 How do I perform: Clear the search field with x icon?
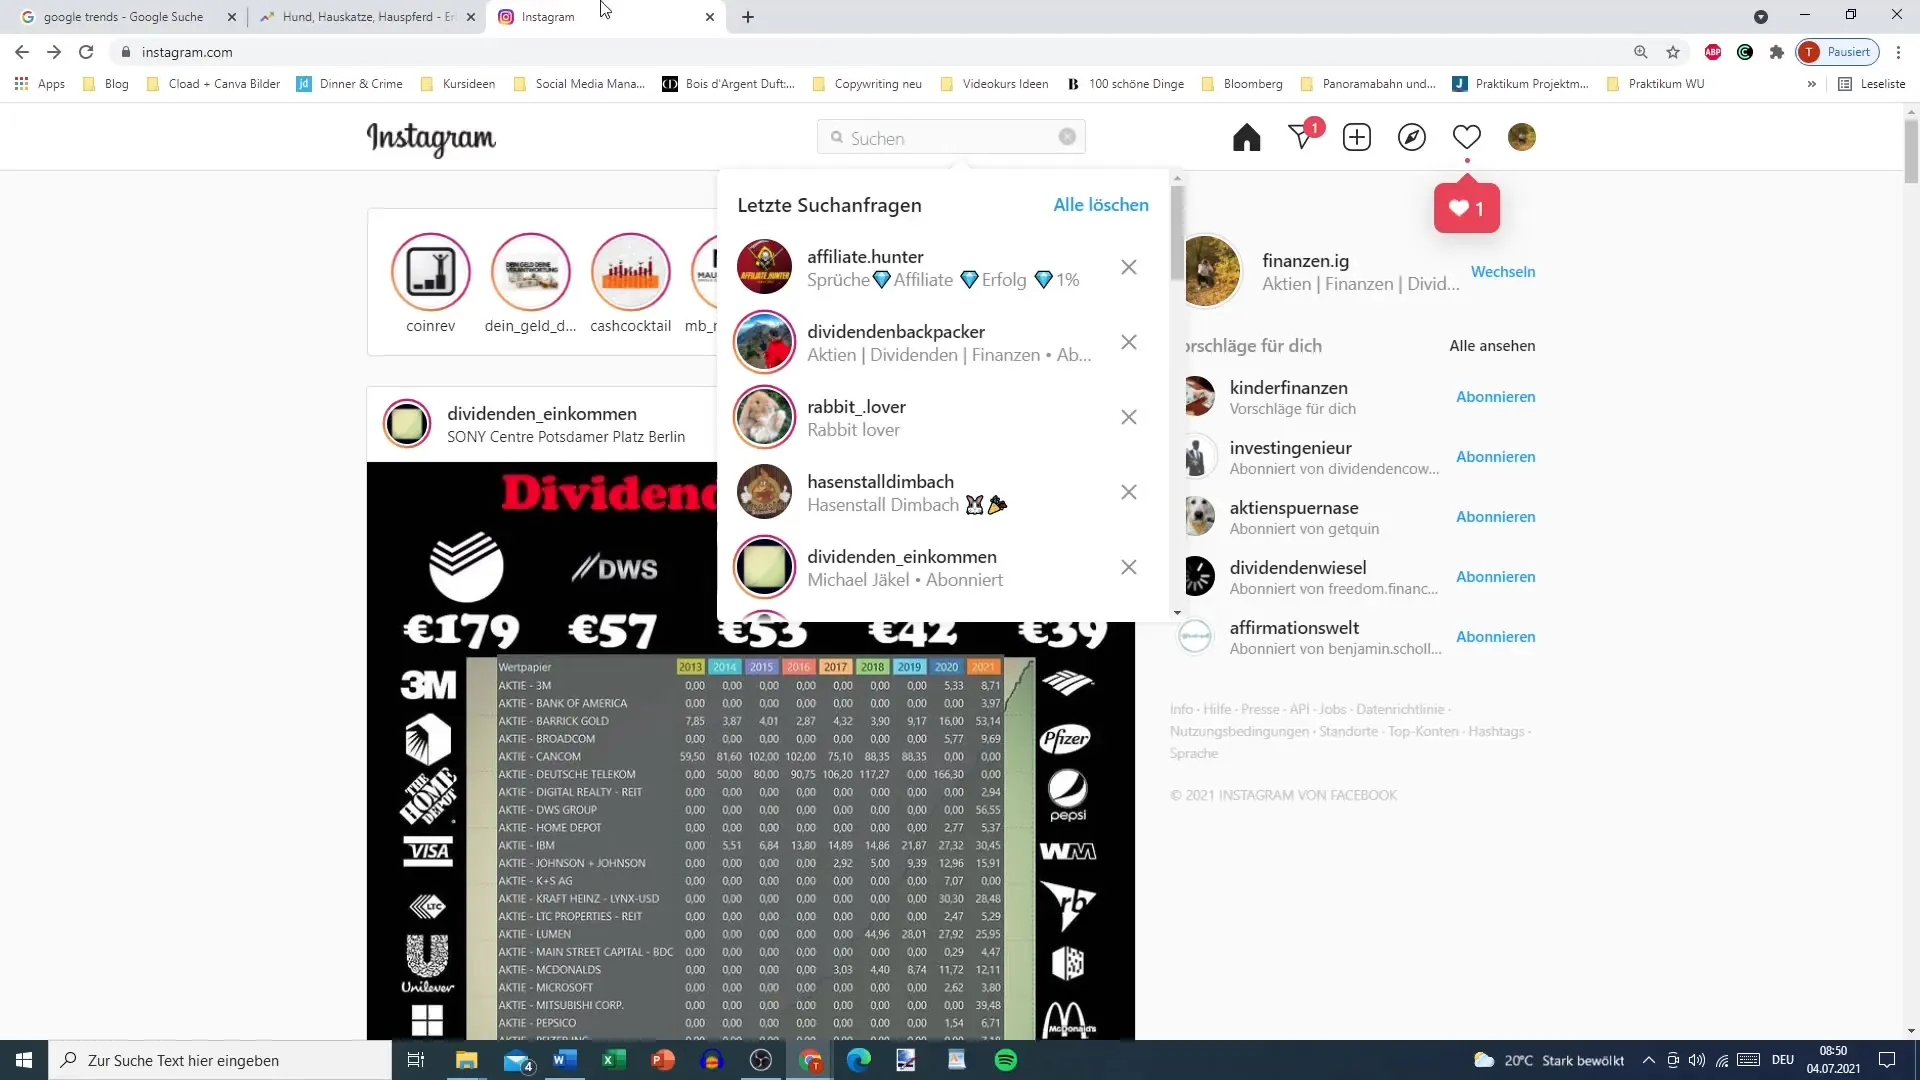pos(1067,137)
